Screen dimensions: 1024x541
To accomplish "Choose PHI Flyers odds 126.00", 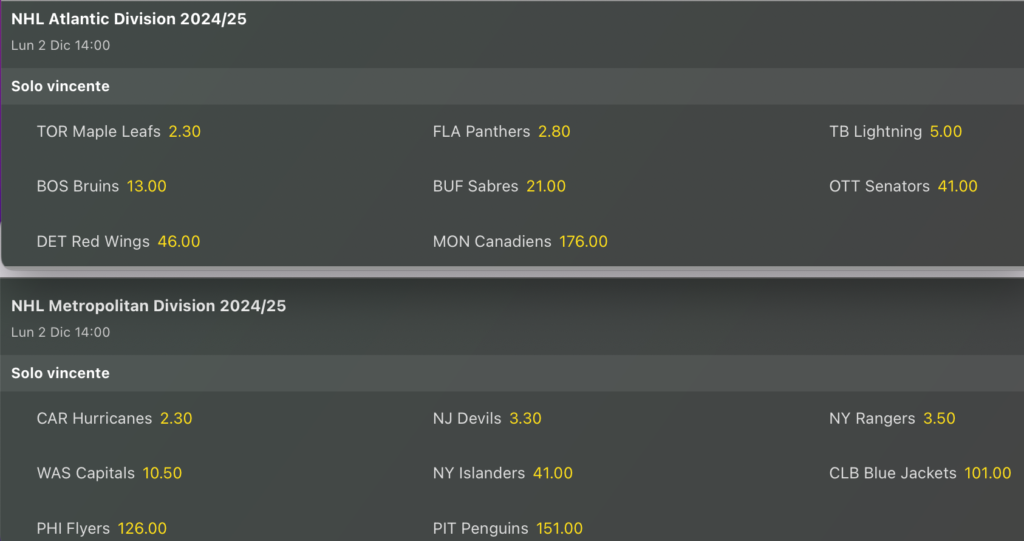I will tap(142, 529).
